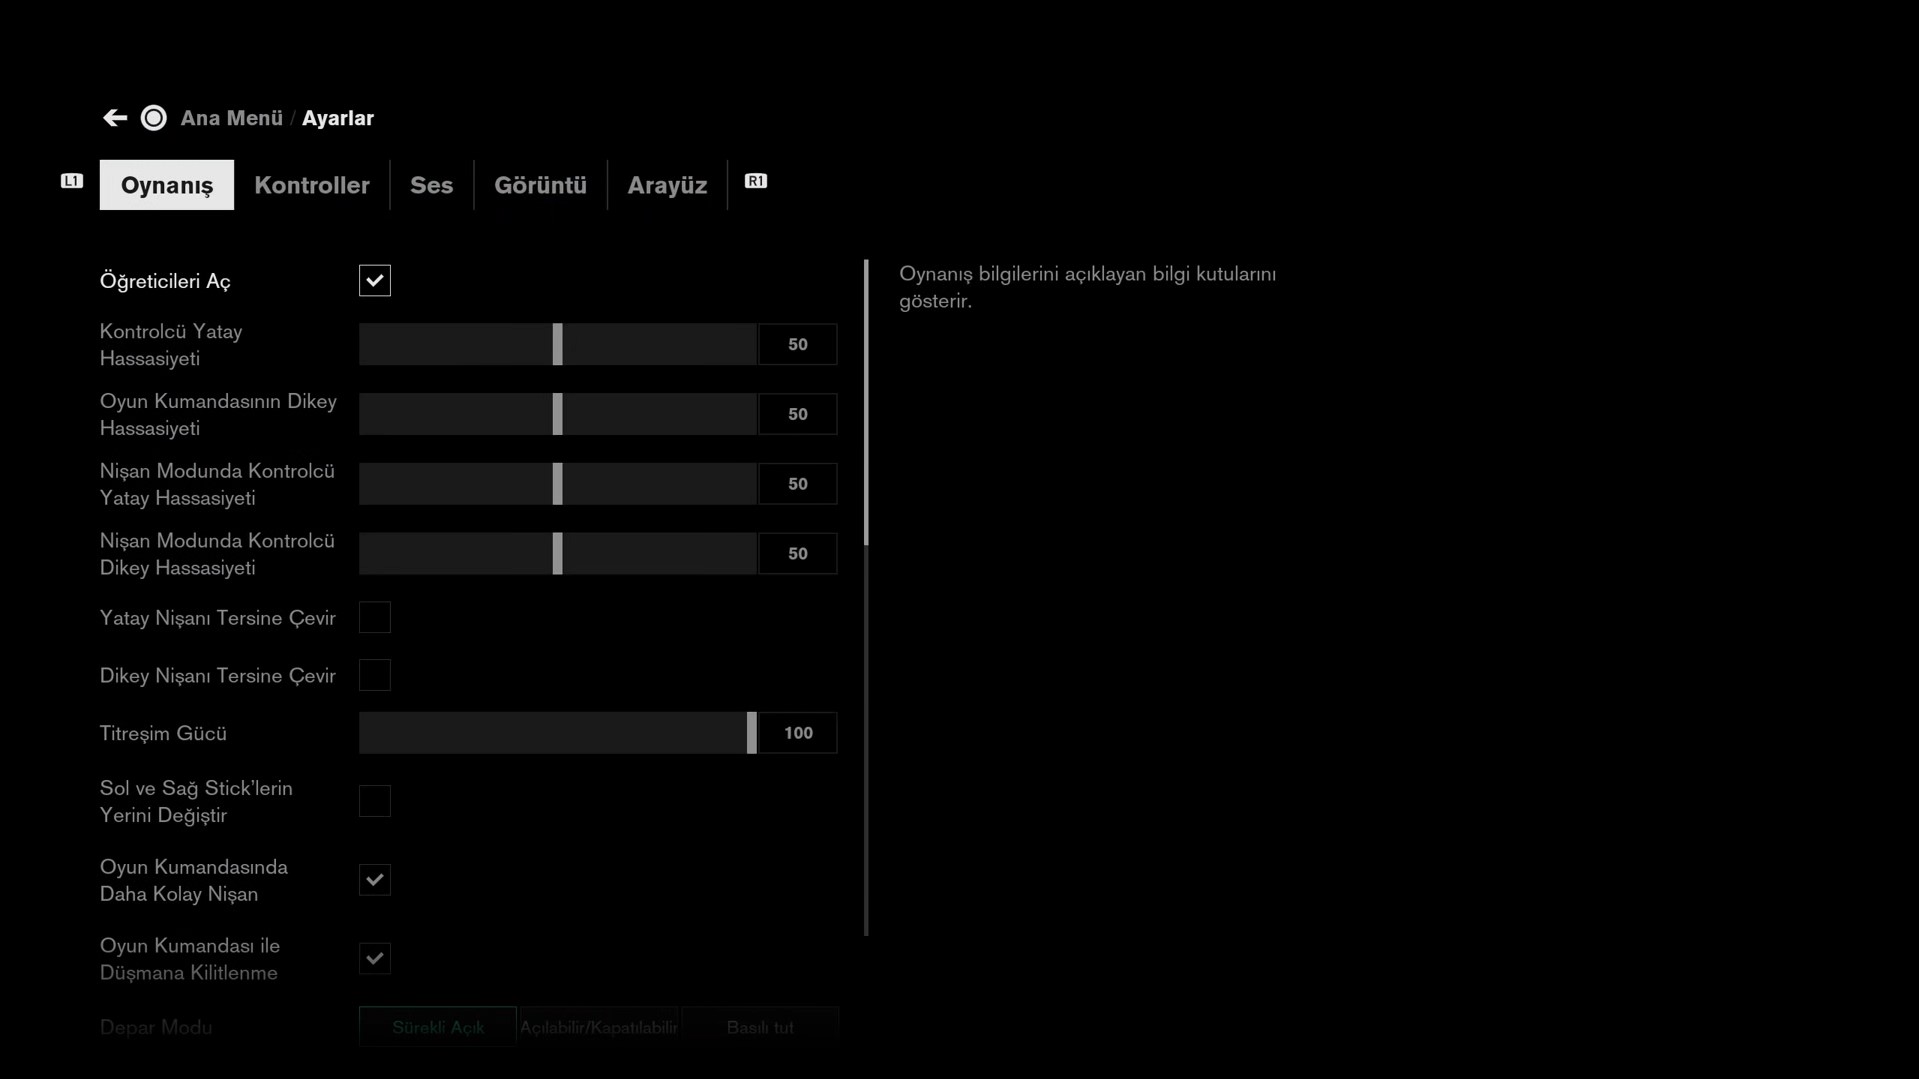Go to Ana Menü breadcrumb
1919x1079 pixels.
click(231, 118)
